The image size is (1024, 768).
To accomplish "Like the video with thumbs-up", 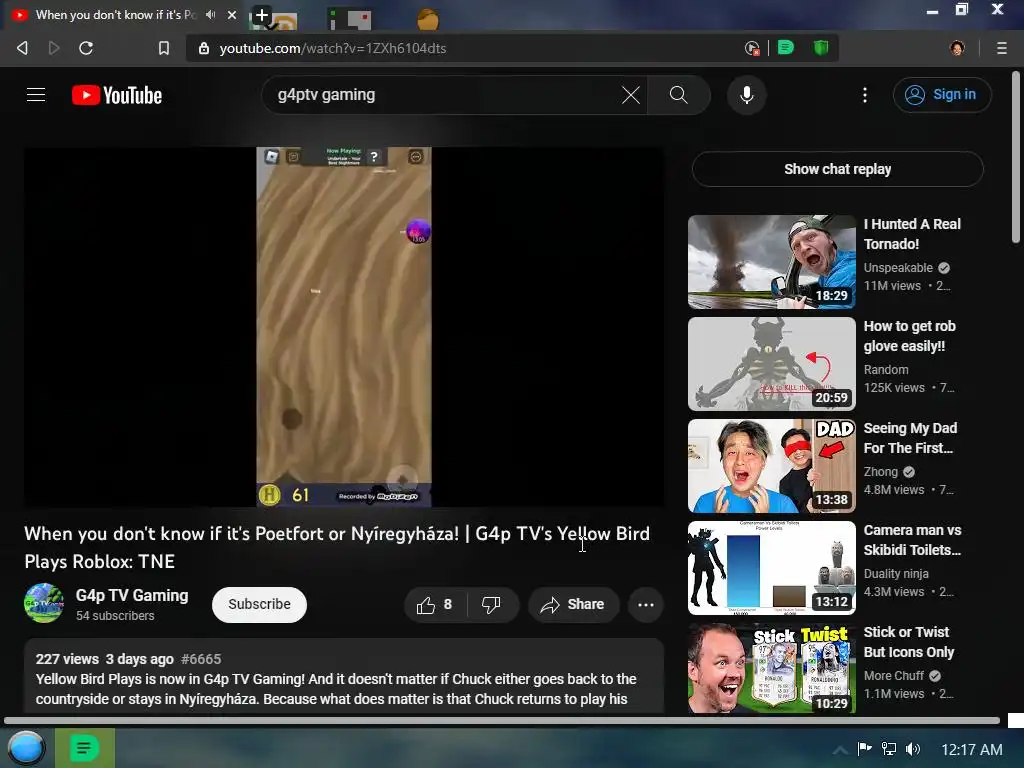I will click(x=434, y=605).
